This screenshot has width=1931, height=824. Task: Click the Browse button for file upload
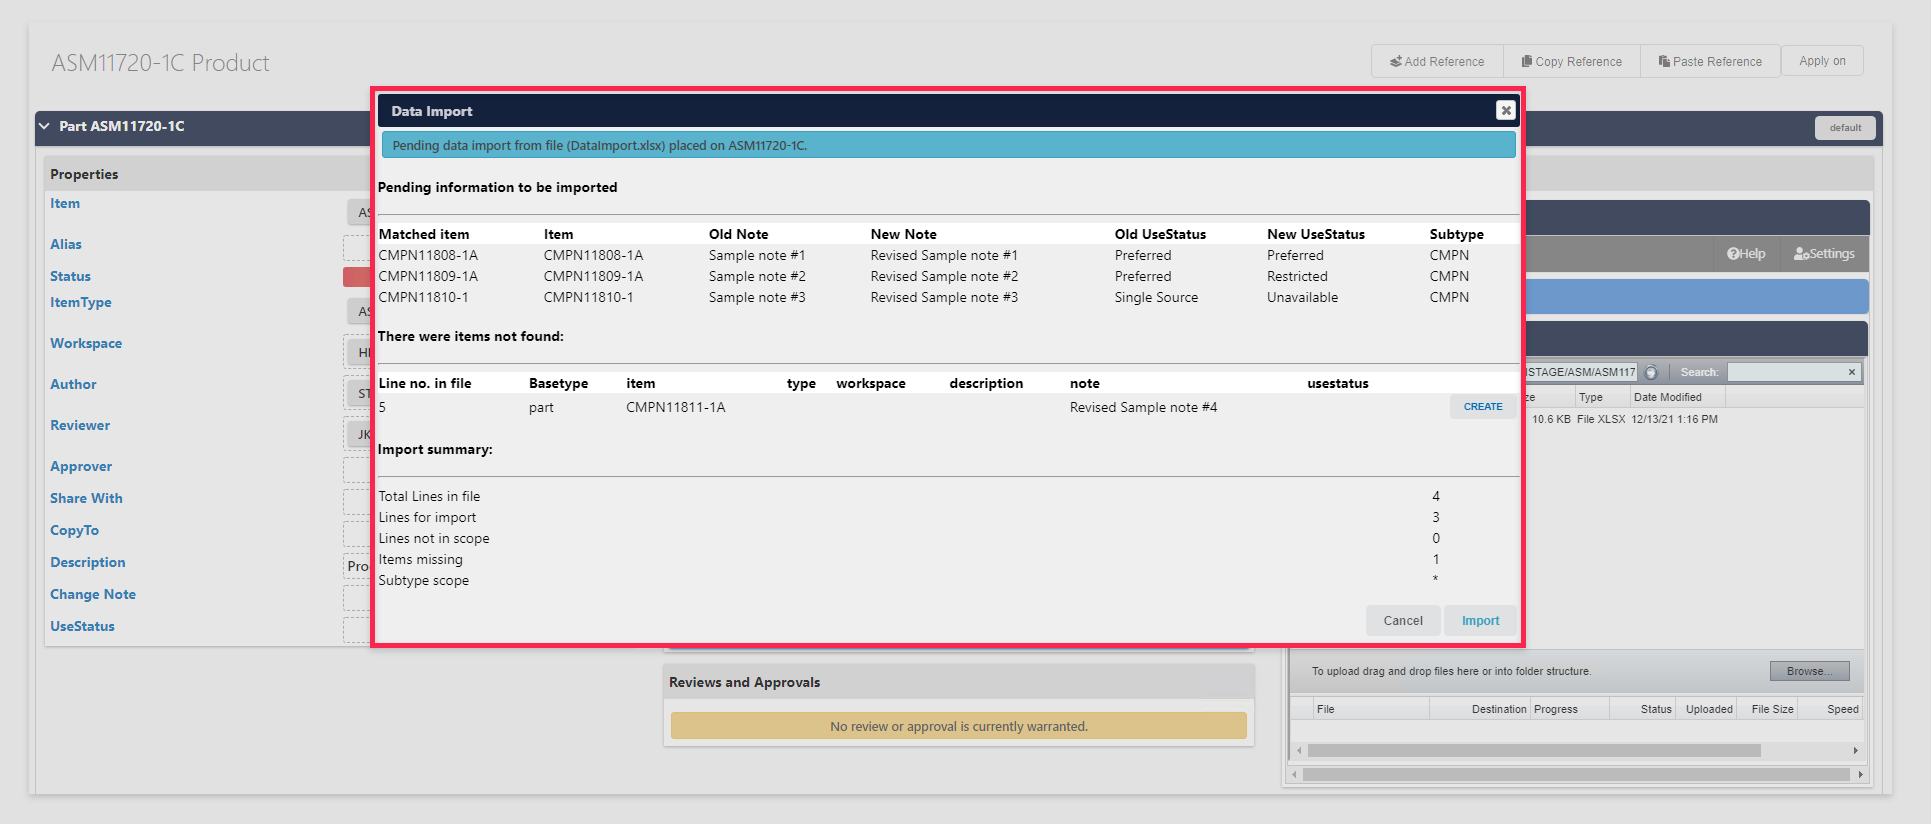tap(1810, 671)
